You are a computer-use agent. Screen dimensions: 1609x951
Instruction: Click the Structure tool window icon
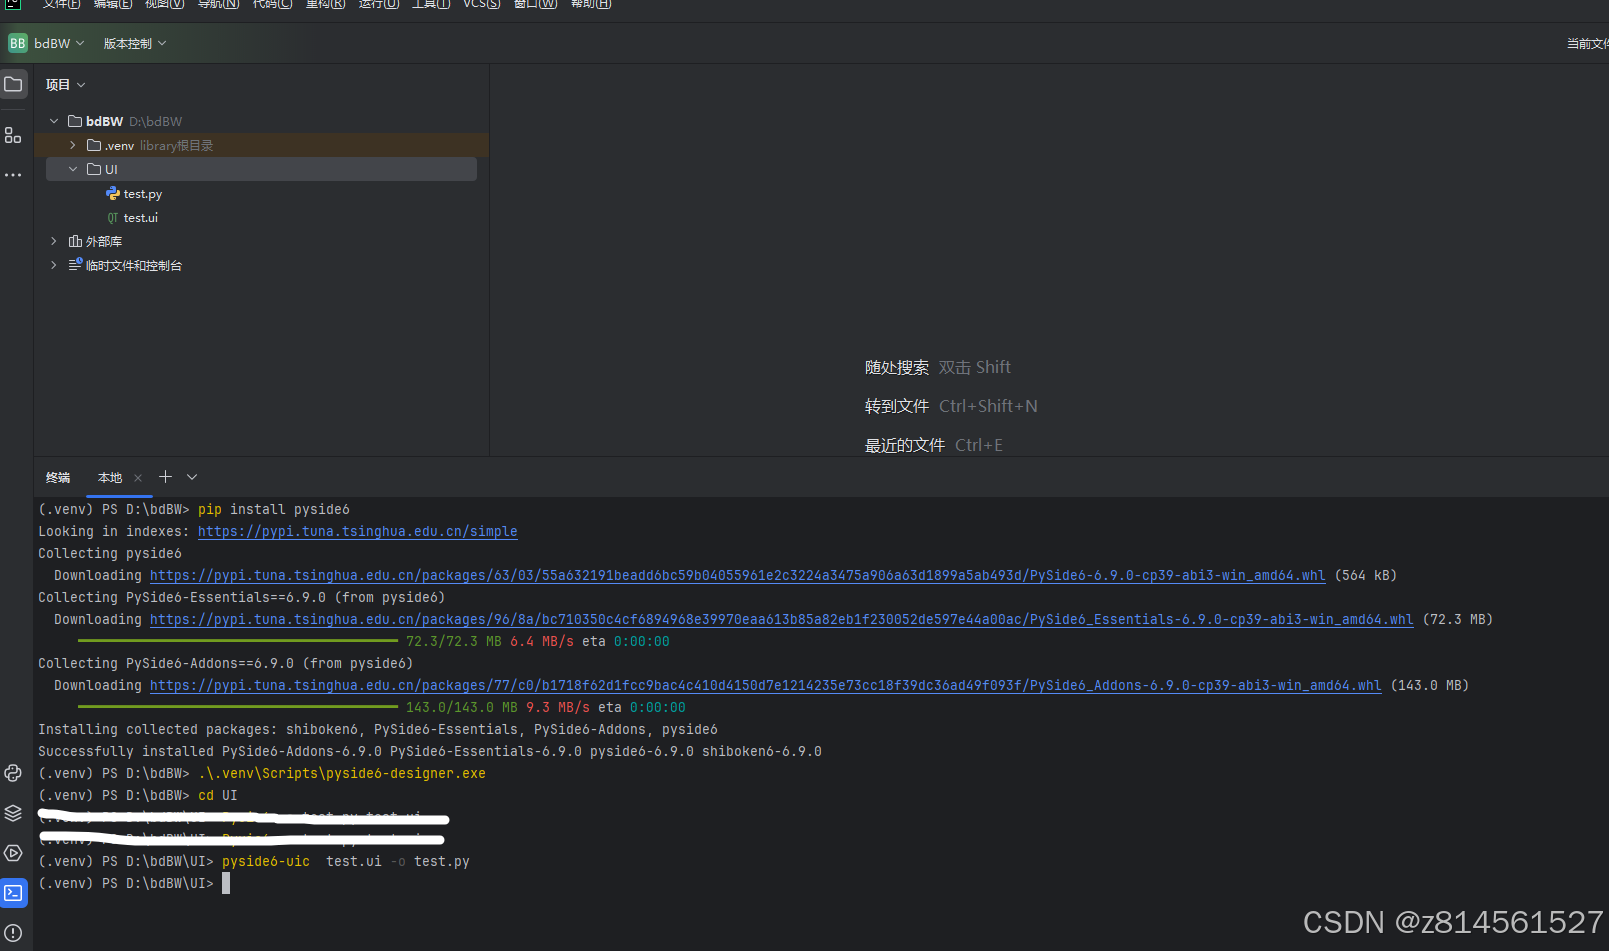pyautogui.click(x=13, y=135)
